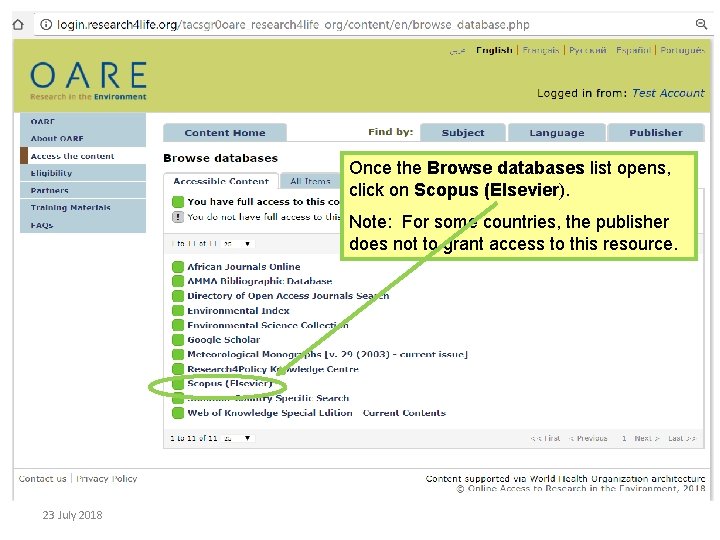Click page number 1 in pagination
The height and width of the screenshot is (540, 720).
[x=624, y=439]
